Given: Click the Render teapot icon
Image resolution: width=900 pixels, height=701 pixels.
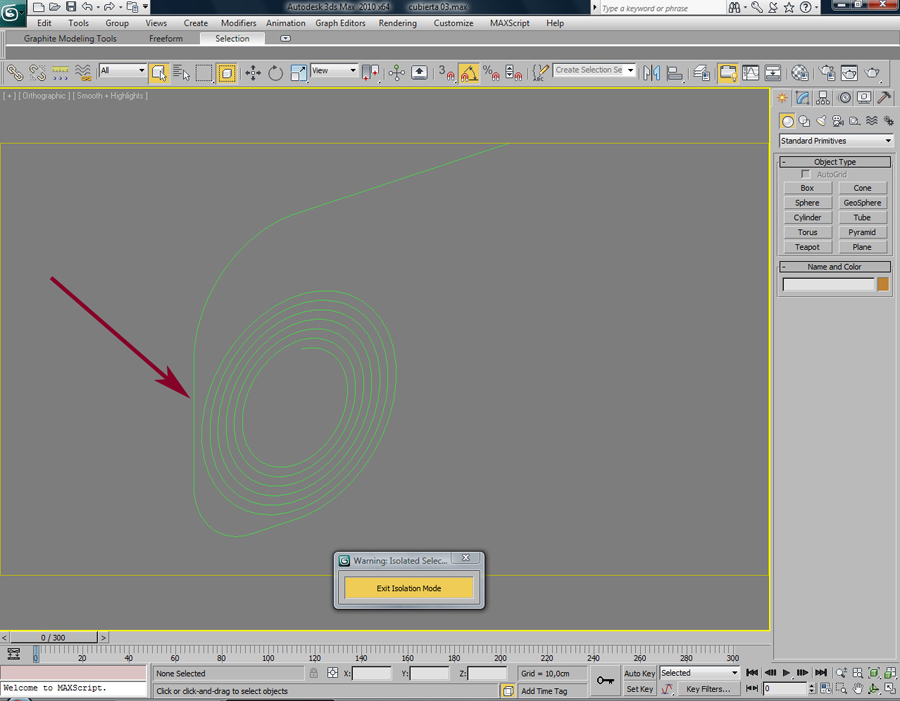Looking at the screenshot, I should [x=872, y=73].
